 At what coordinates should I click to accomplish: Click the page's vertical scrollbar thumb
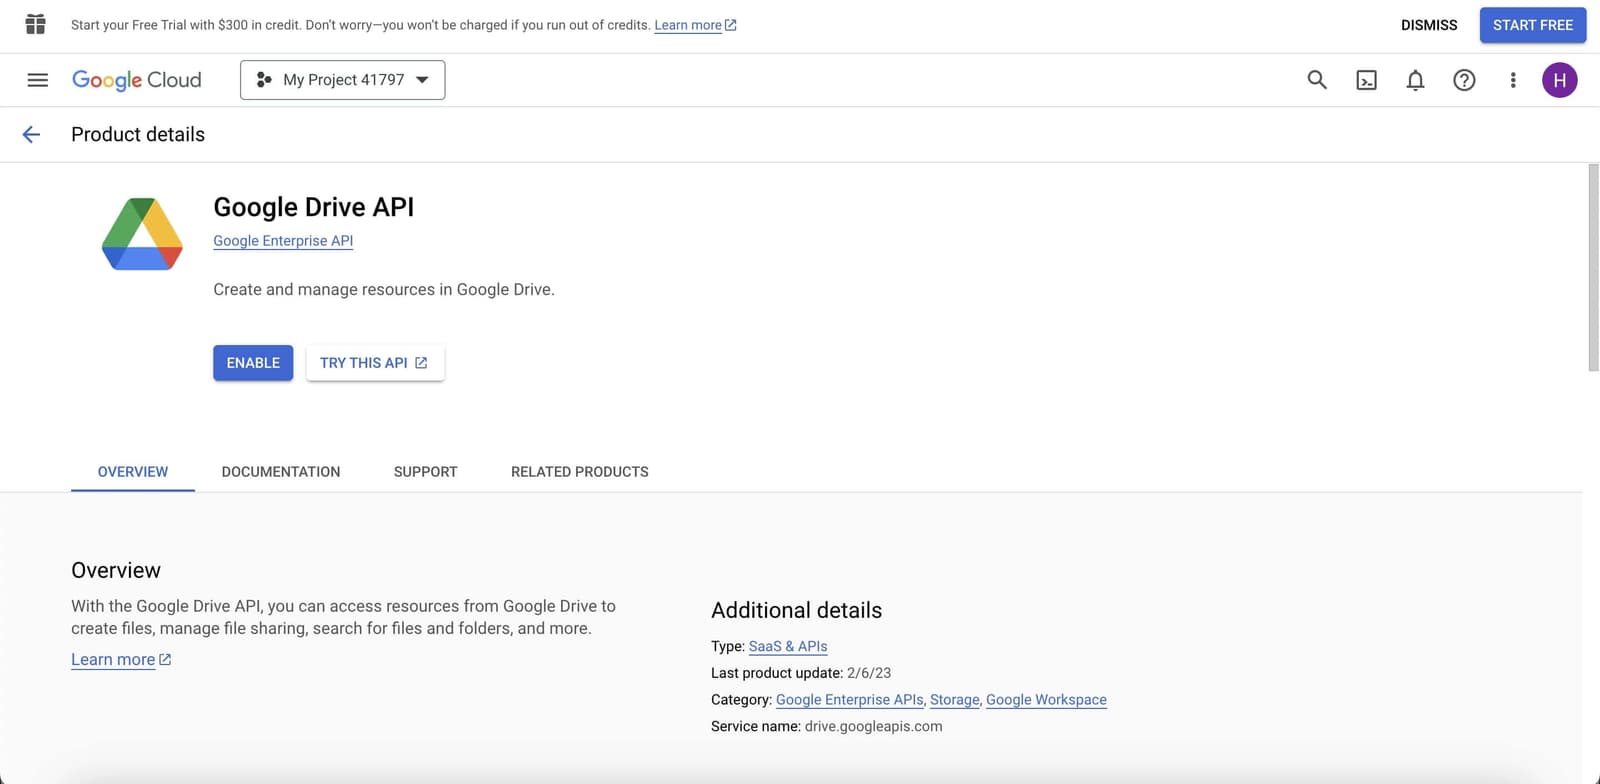tap(1594, 268)
